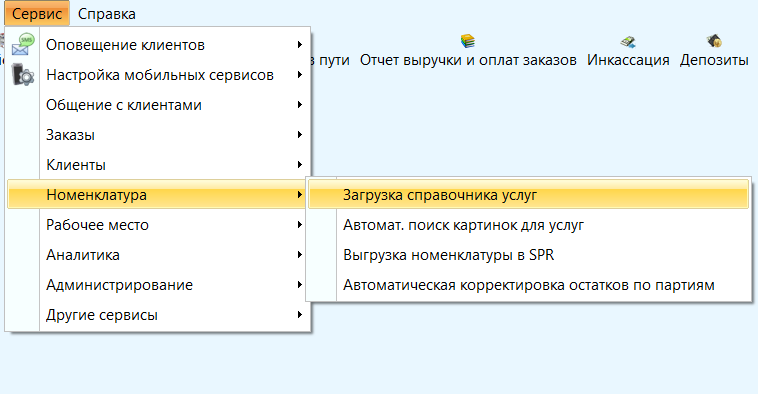Click the phone gear icon beside Настройка мобильных сервисов
Viewport: 758px width, 394px height.
23,75
